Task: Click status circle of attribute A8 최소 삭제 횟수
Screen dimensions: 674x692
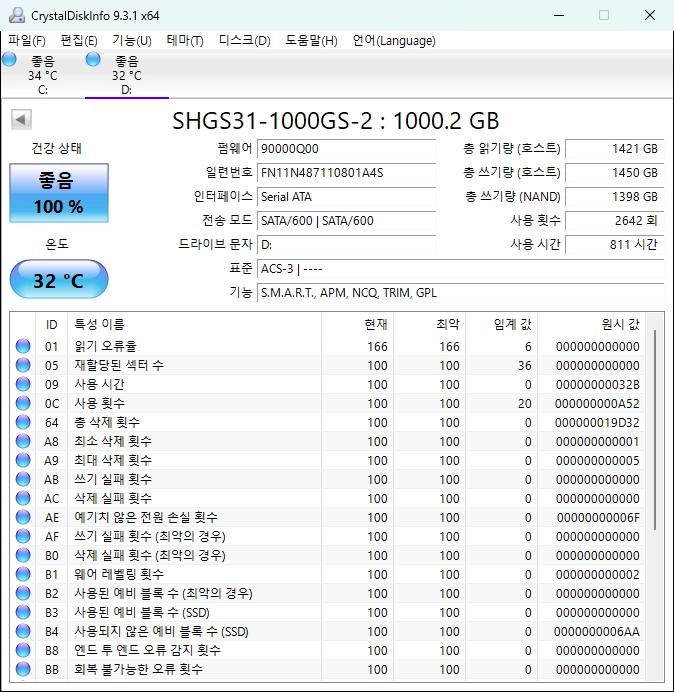Action: (x=23, y=441)
